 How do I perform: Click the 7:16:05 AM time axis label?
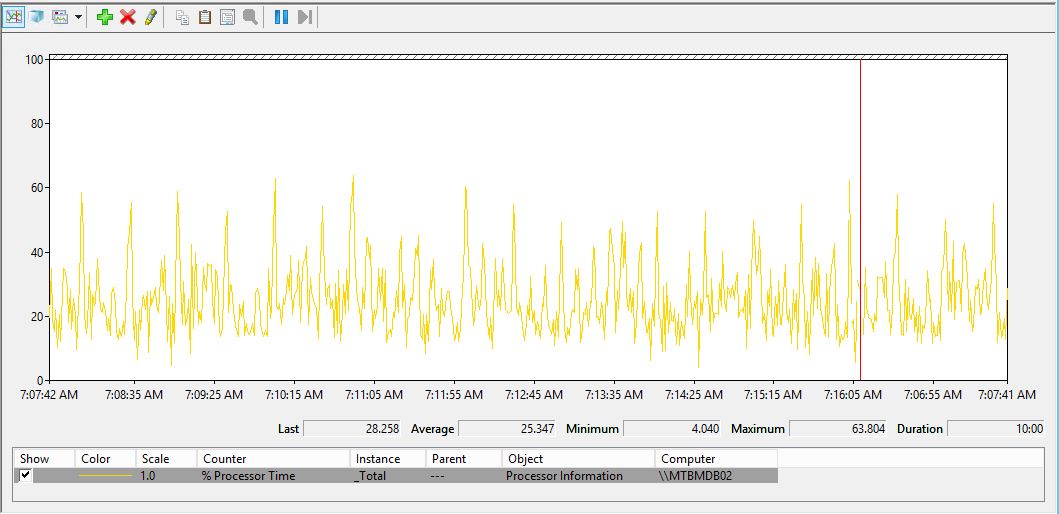[x=854, y=394]
